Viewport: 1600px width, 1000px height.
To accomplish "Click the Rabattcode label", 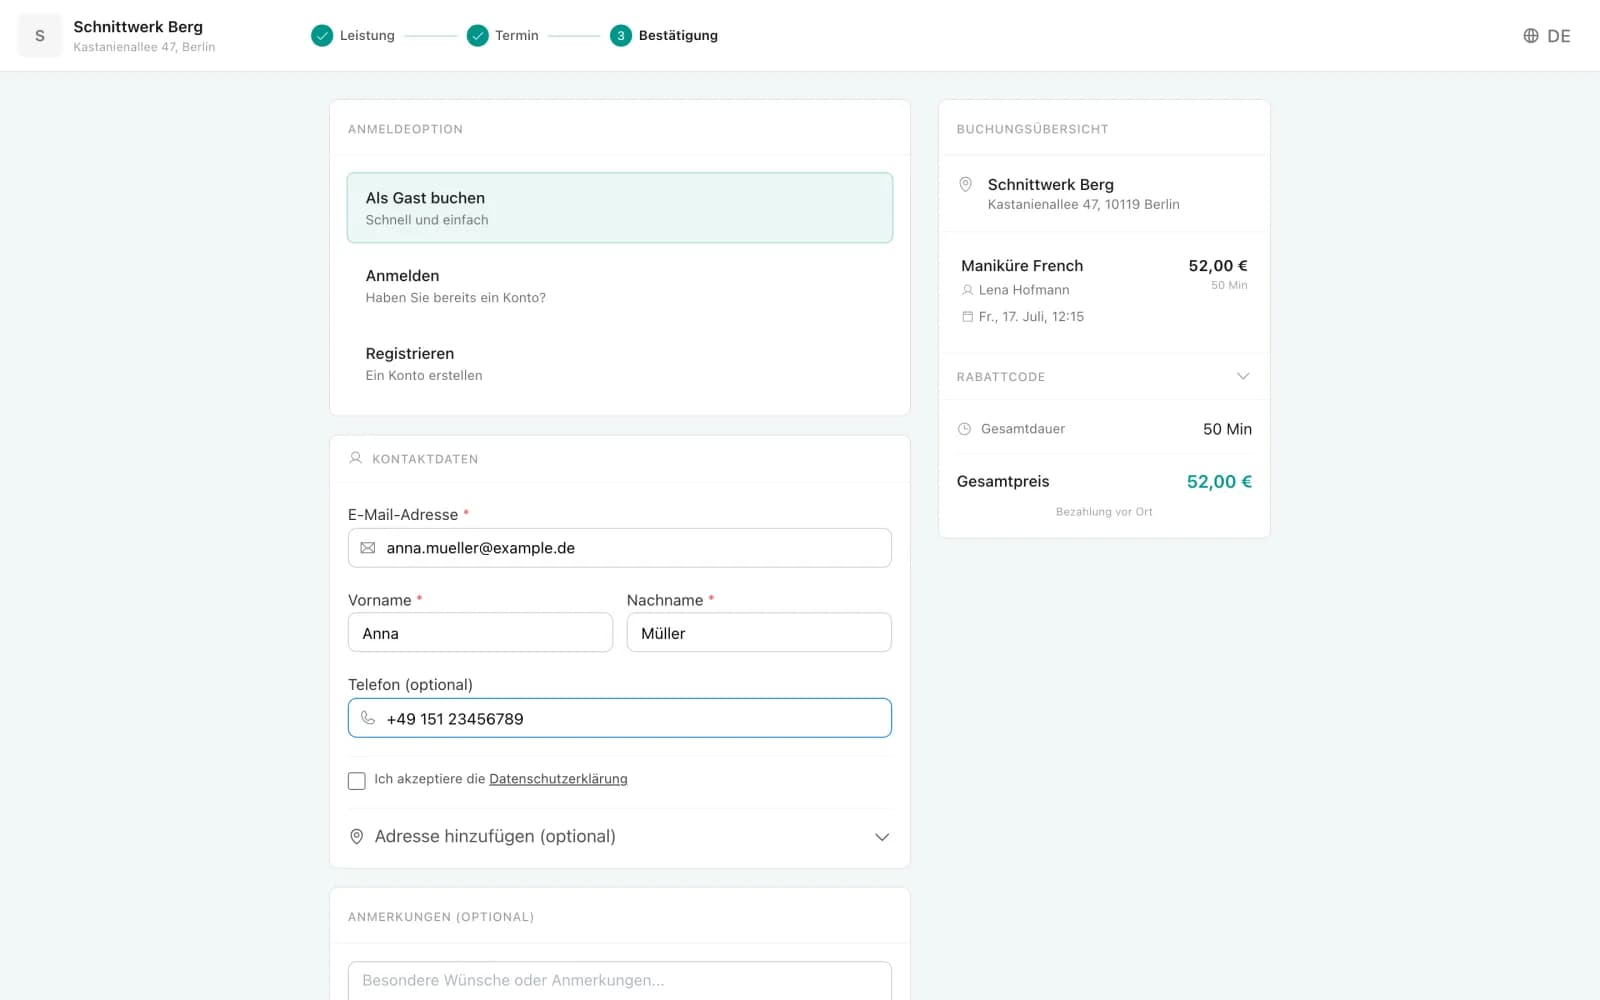I will (1001, 377).
